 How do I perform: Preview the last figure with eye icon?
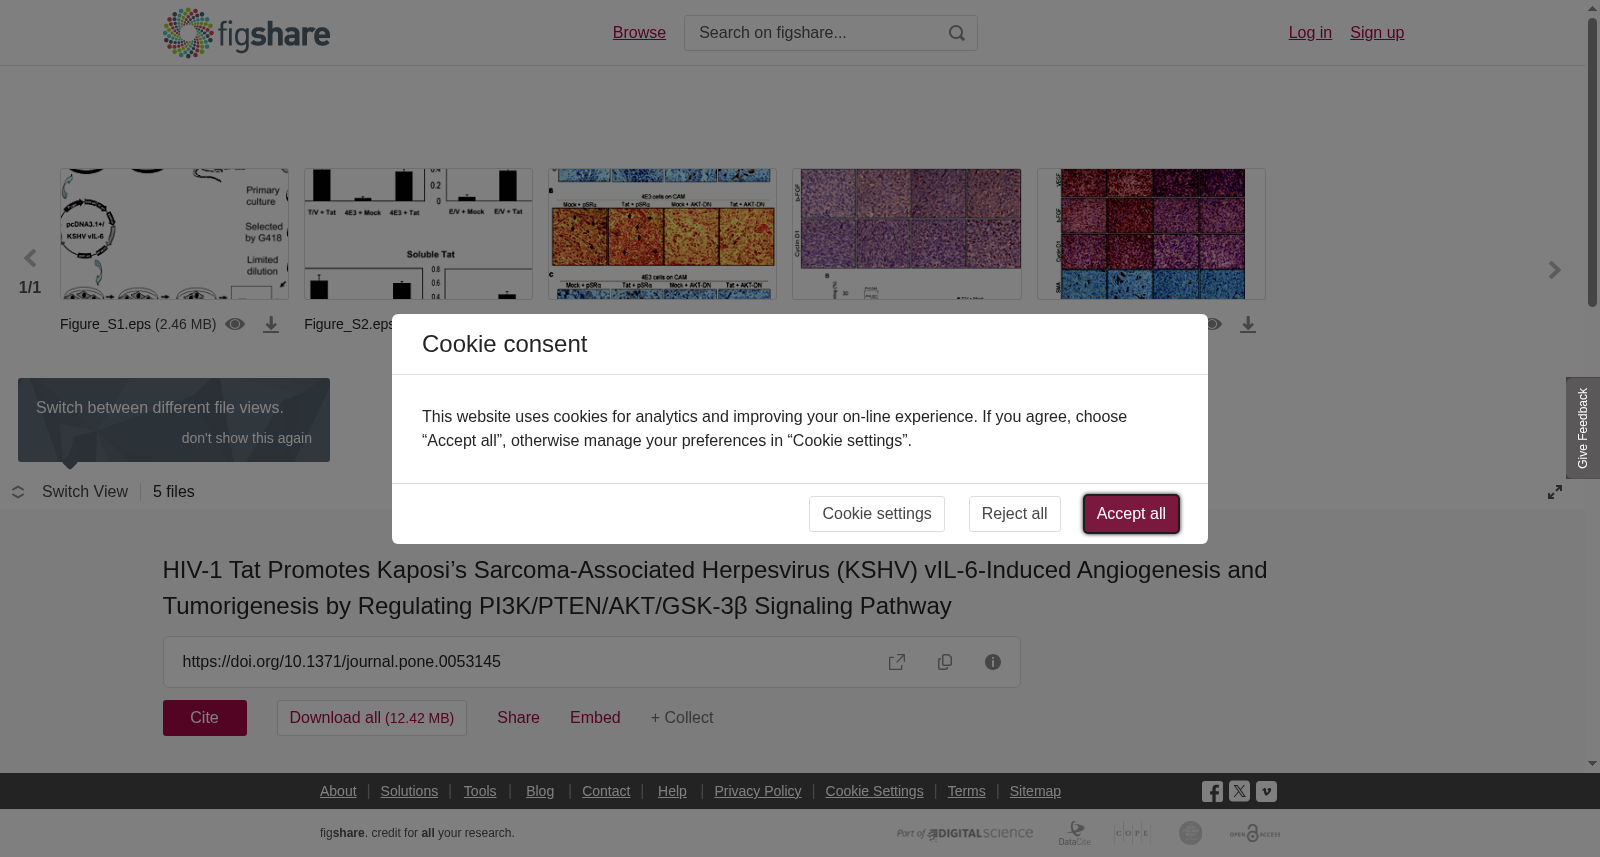1213,324
